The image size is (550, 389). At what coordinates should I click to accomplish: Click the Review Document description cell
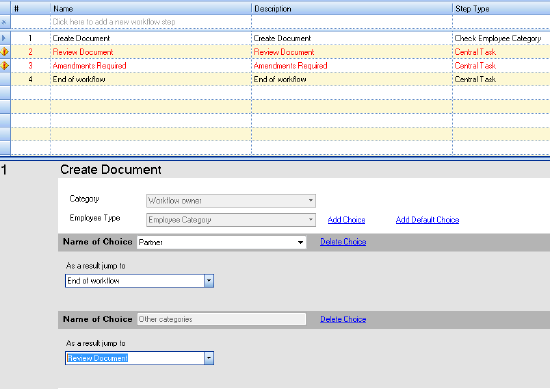pos(352,52)
